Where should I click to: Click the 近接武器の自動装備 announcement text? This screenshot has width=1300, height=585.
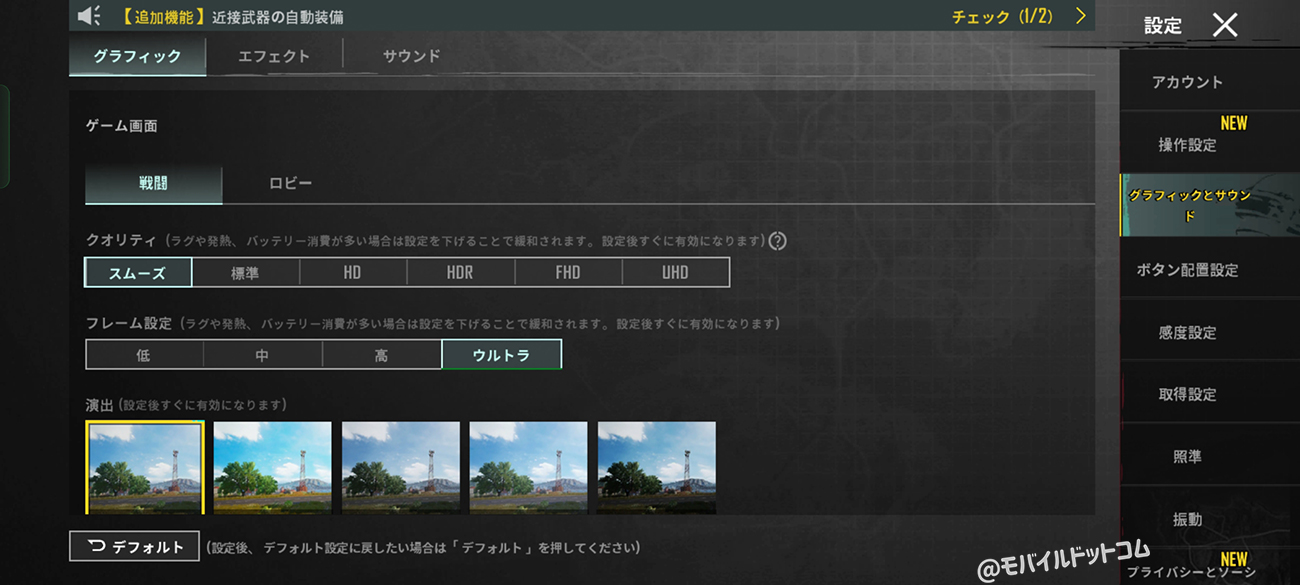tap(280, 16)
